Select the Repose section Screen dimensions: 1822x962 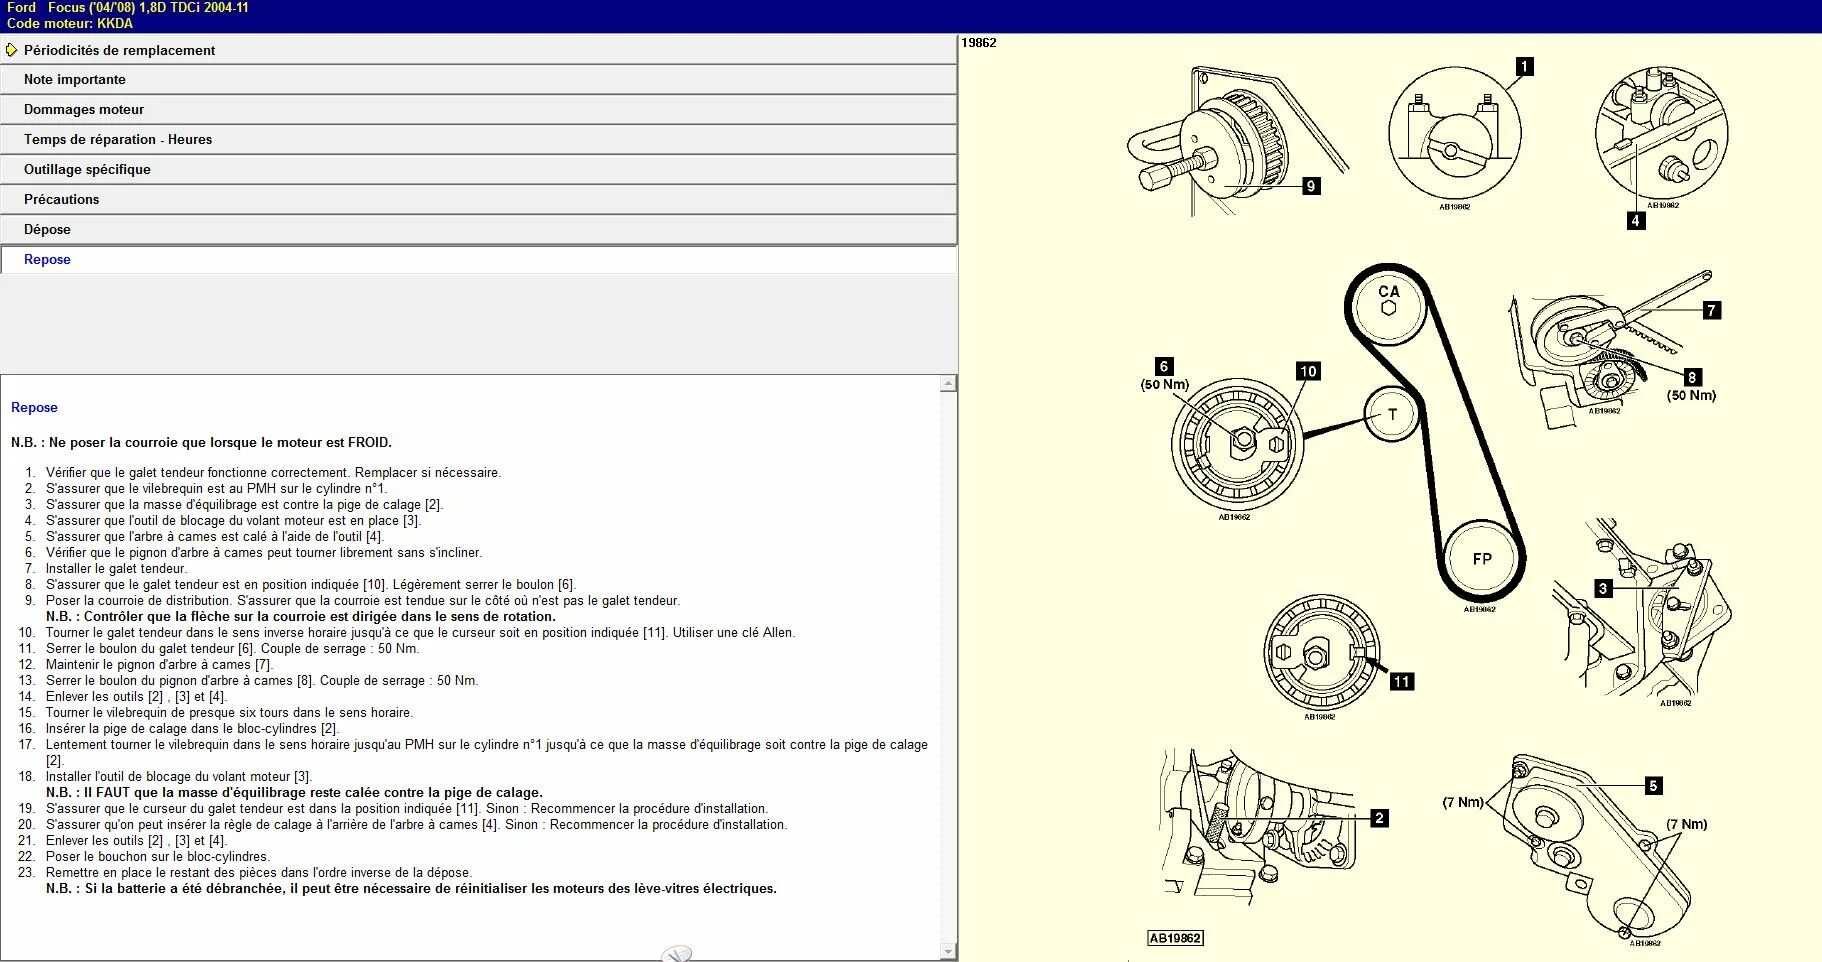478,260
